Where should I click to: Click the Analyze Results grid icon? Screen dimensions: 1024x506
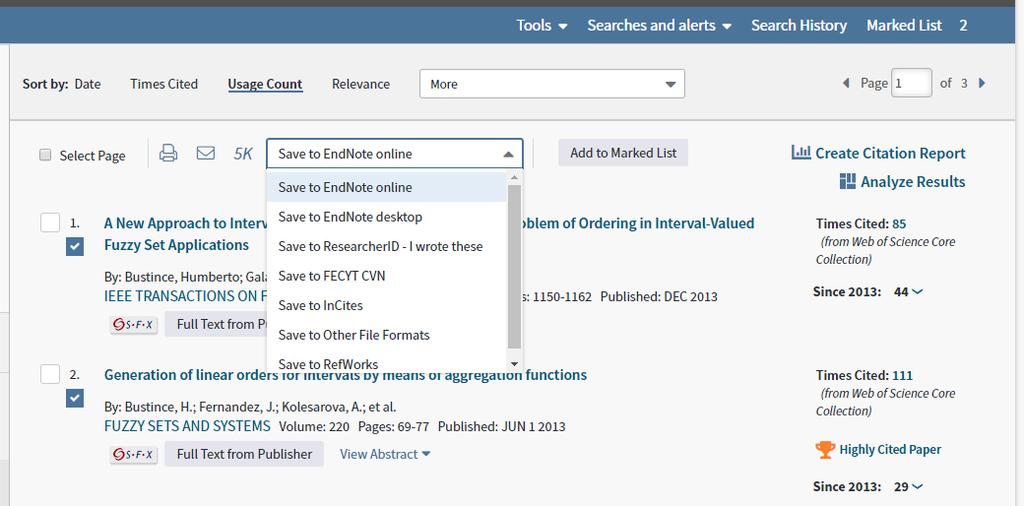[x=848, y=182]
